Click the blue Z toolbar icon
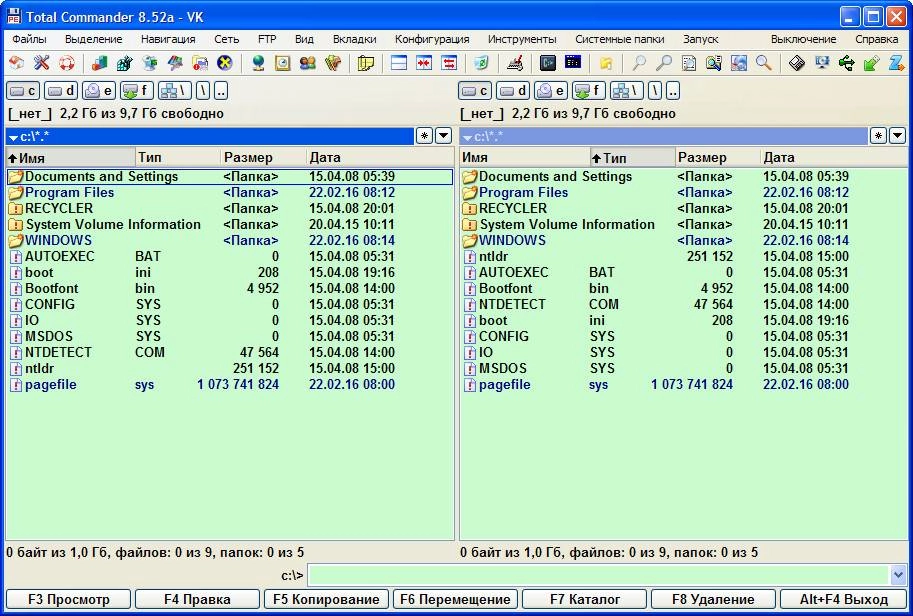 [897, 62]
